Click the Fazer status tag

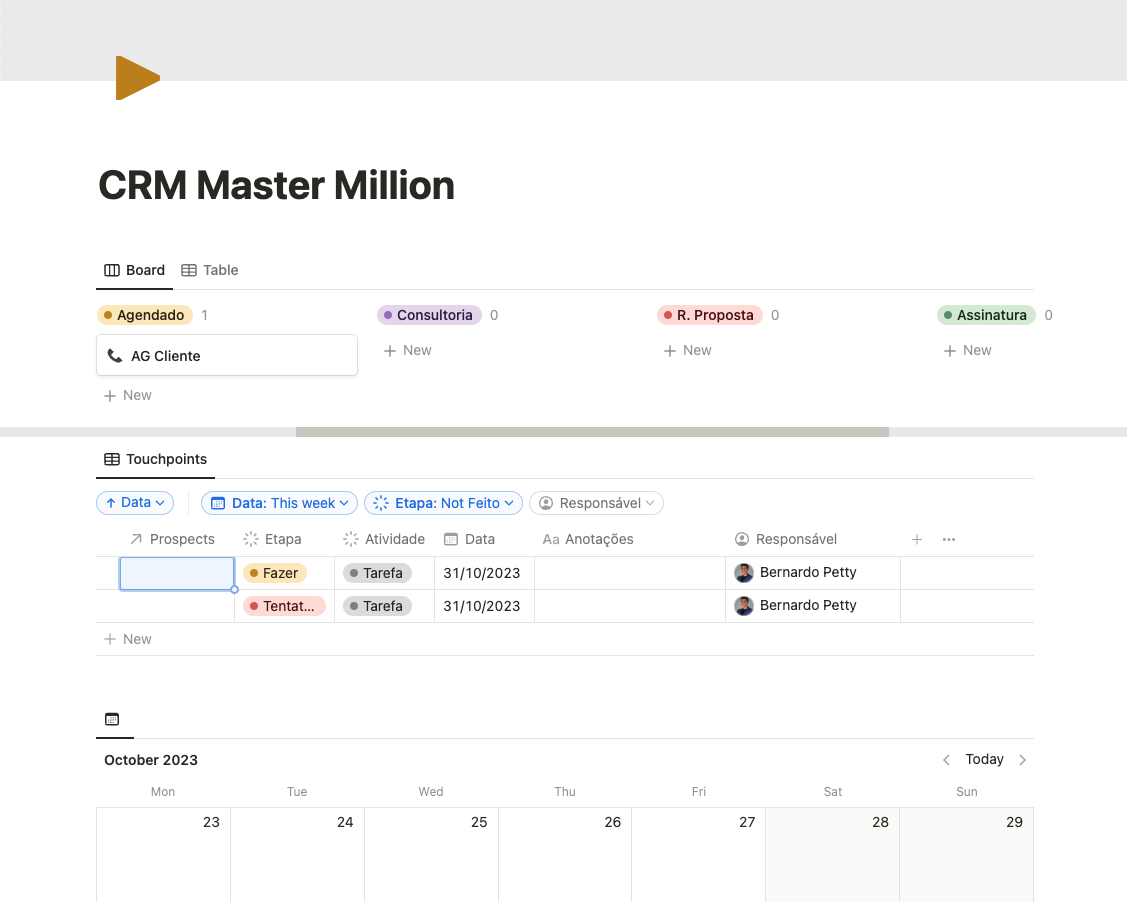[x=274, y=573]
